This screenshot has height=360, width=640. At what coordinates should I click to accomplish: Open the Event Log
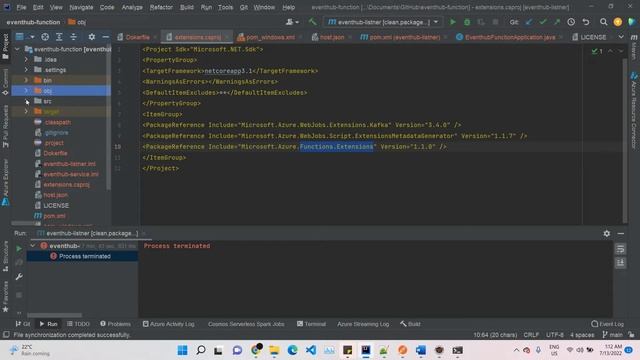point(607,324)
